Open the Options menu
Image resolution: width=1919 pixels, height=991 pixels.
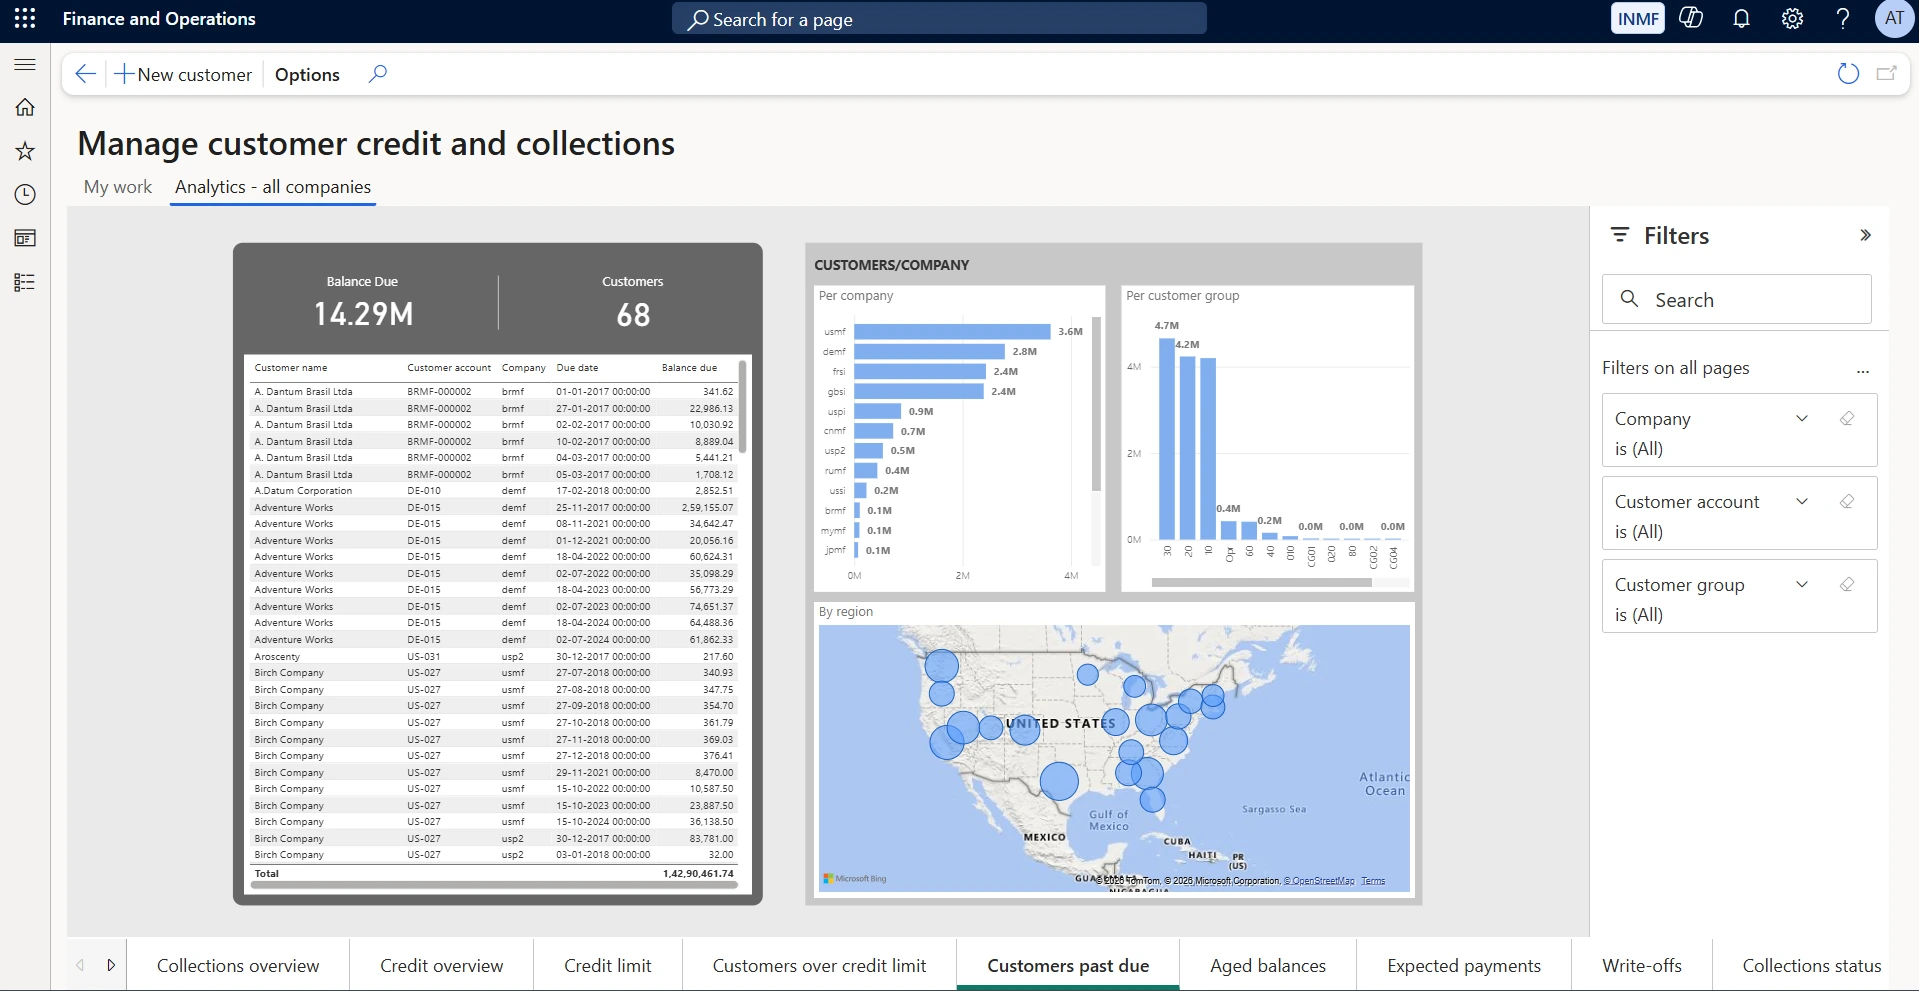(307, 74)
